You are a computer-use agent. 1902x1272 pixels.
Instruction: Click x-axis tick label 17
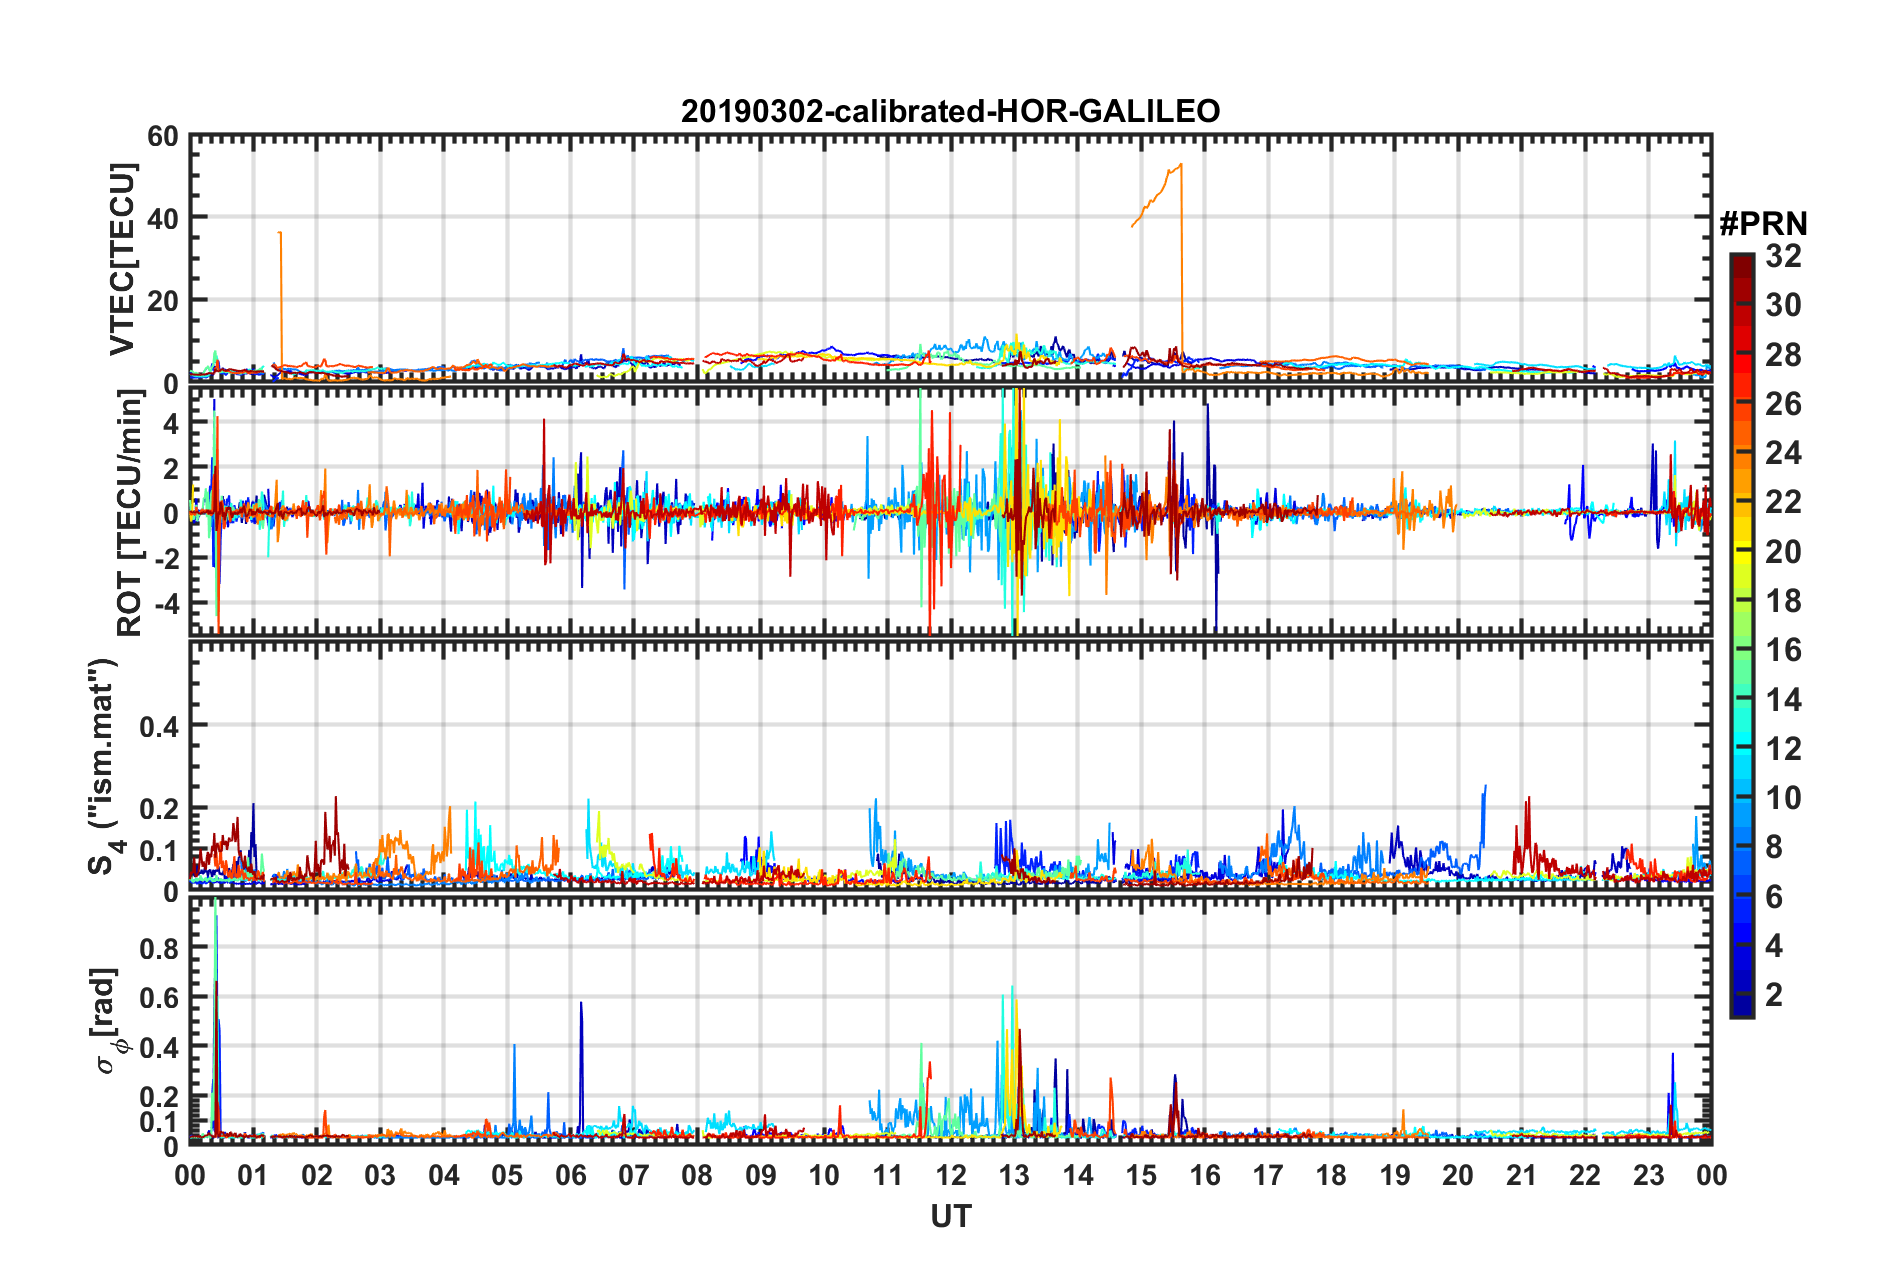[x=1268, y=1175]
